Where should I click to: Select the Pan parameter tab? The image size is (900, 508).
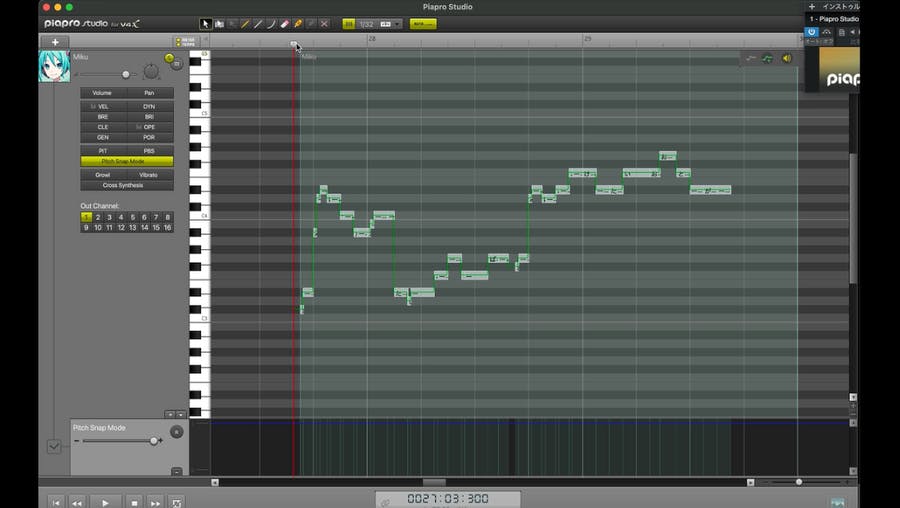point(149,92)
